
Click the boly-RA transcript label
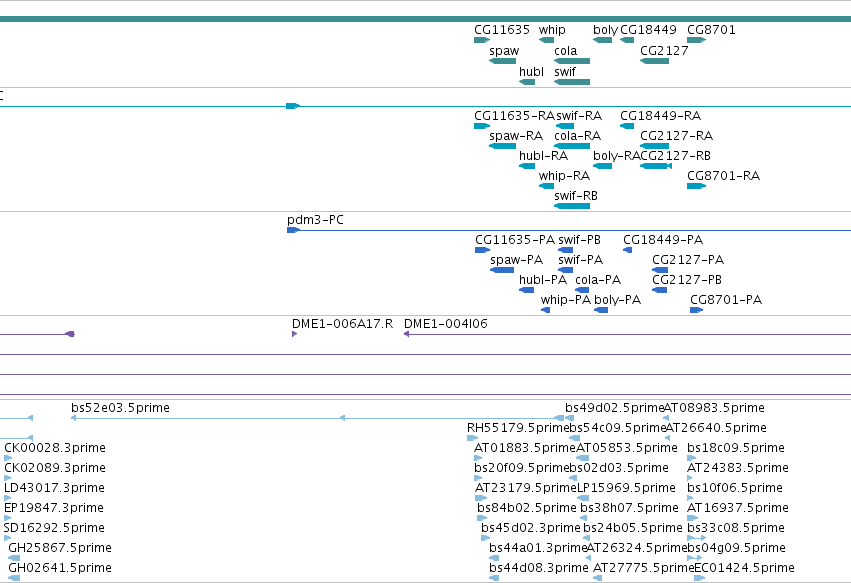tap(617, 156)
